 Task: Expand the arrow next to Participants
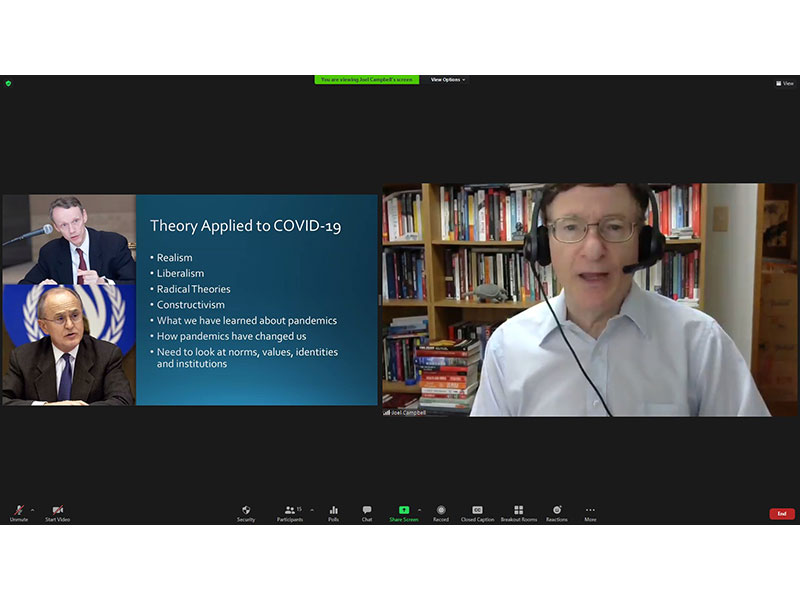tap(312, 509)
